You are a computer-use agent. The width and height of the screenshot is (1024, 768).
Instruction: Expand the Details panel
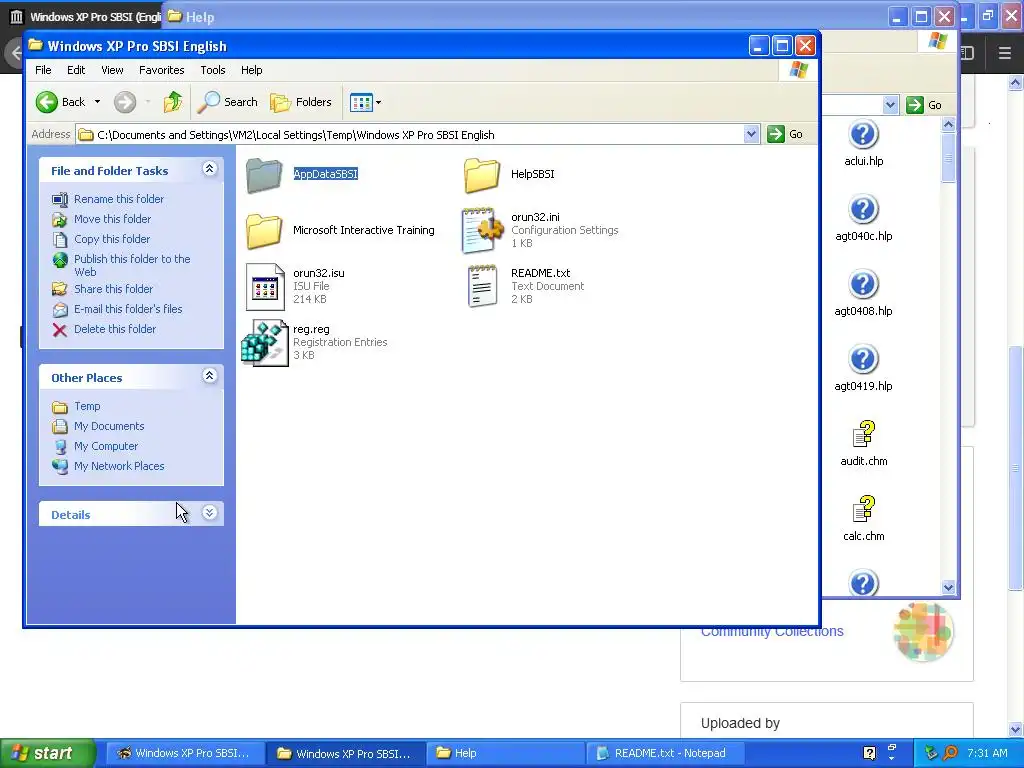tap(209, 513)
